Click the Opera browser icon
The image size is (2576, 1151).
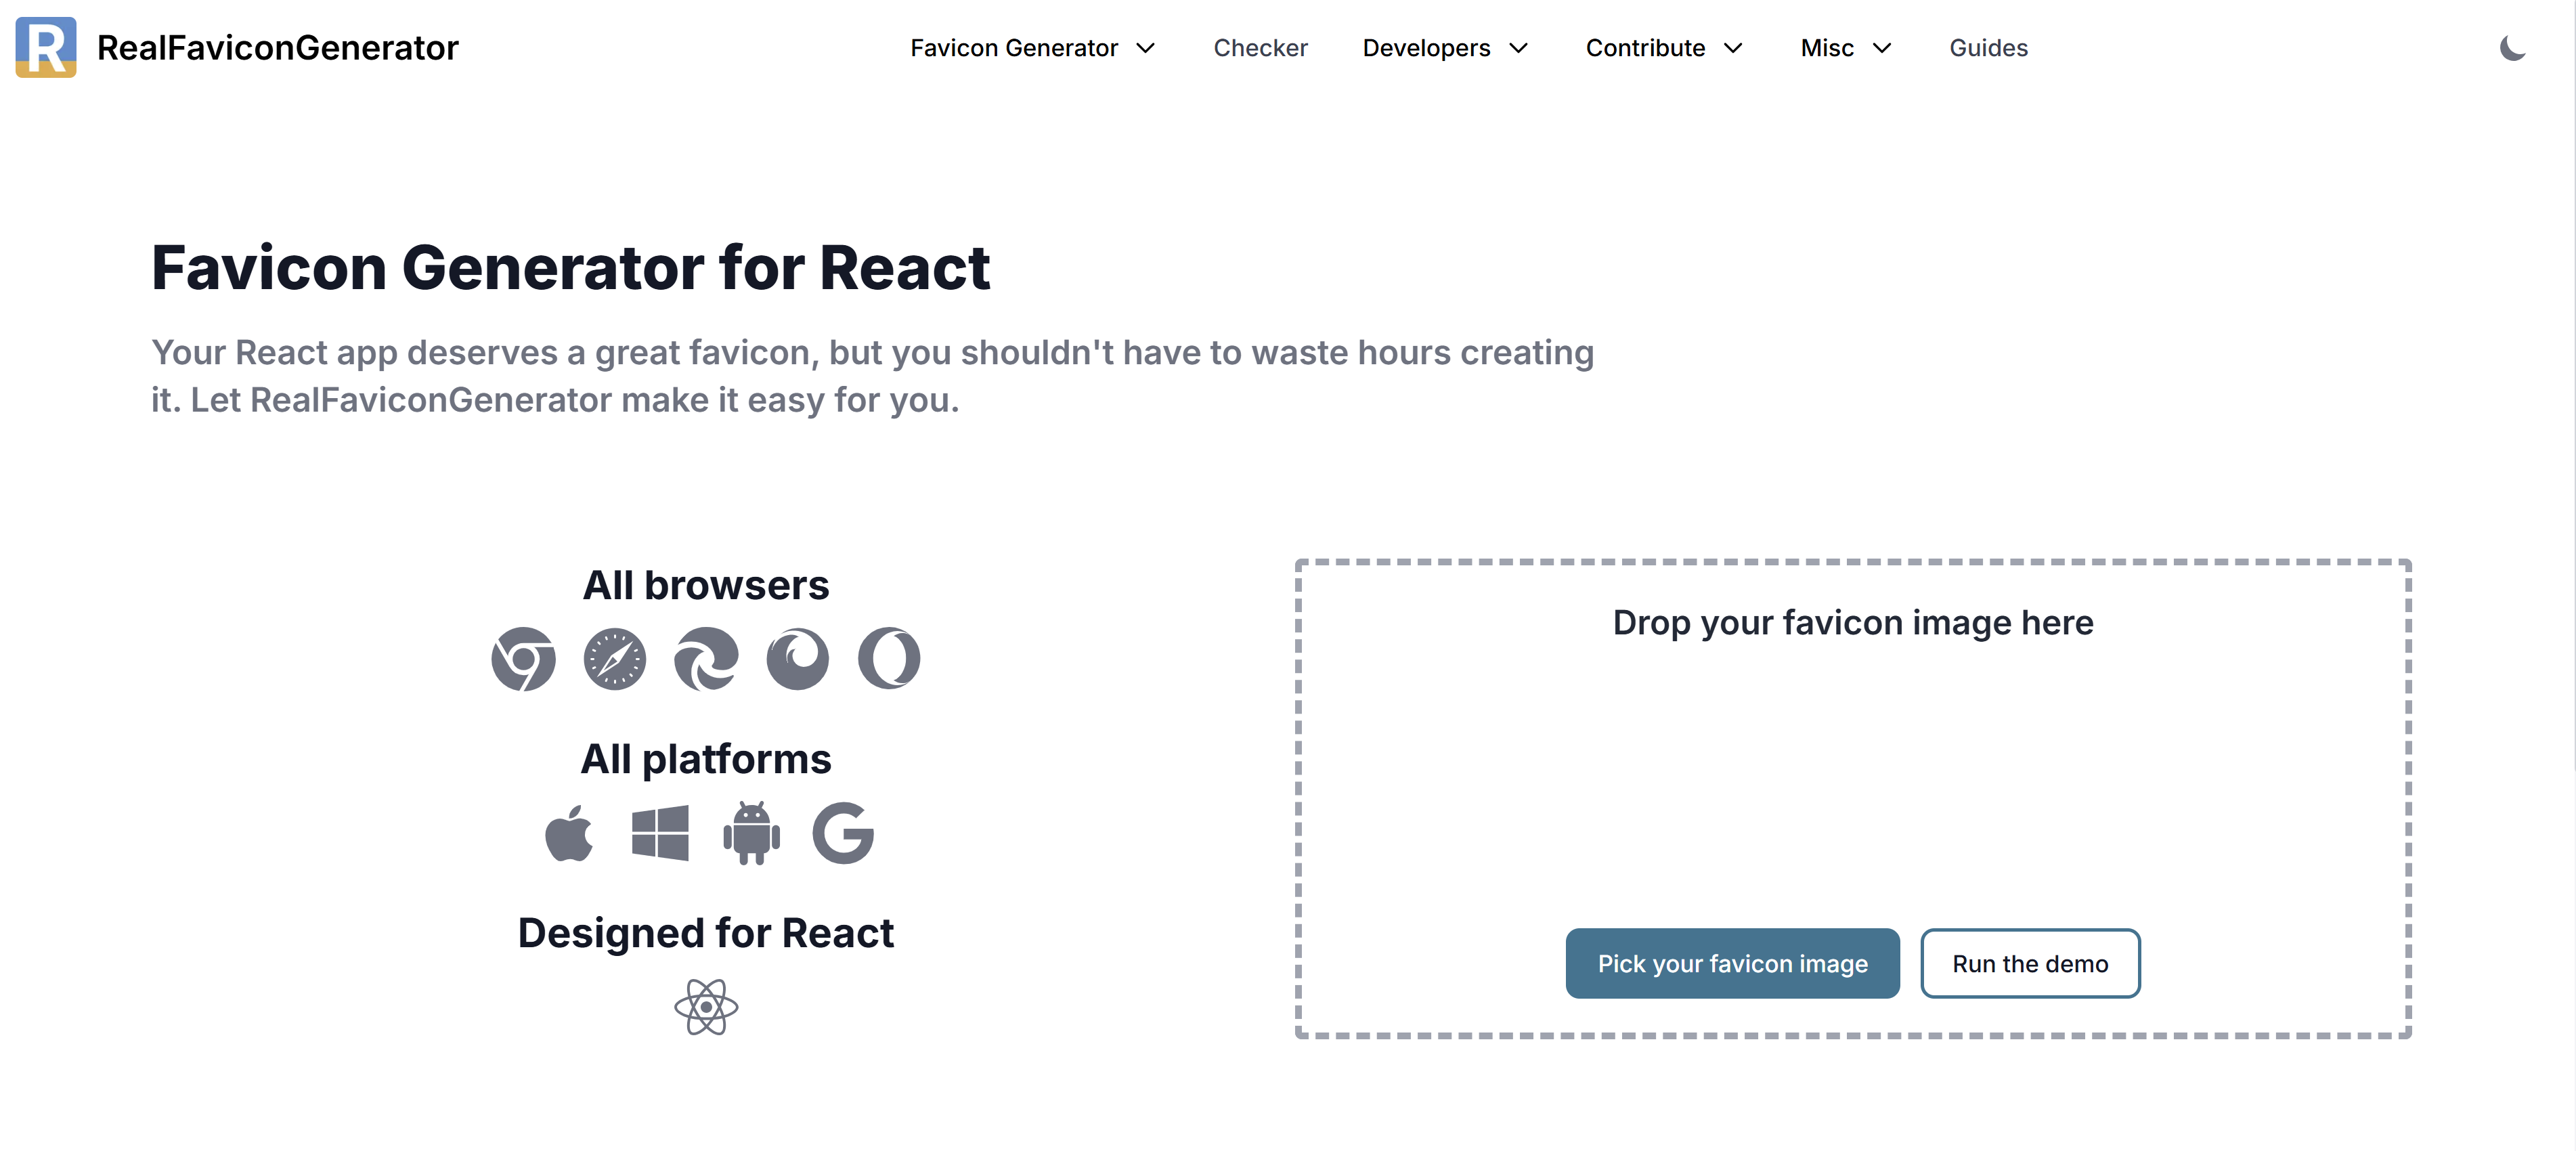[x=889, y=659]
